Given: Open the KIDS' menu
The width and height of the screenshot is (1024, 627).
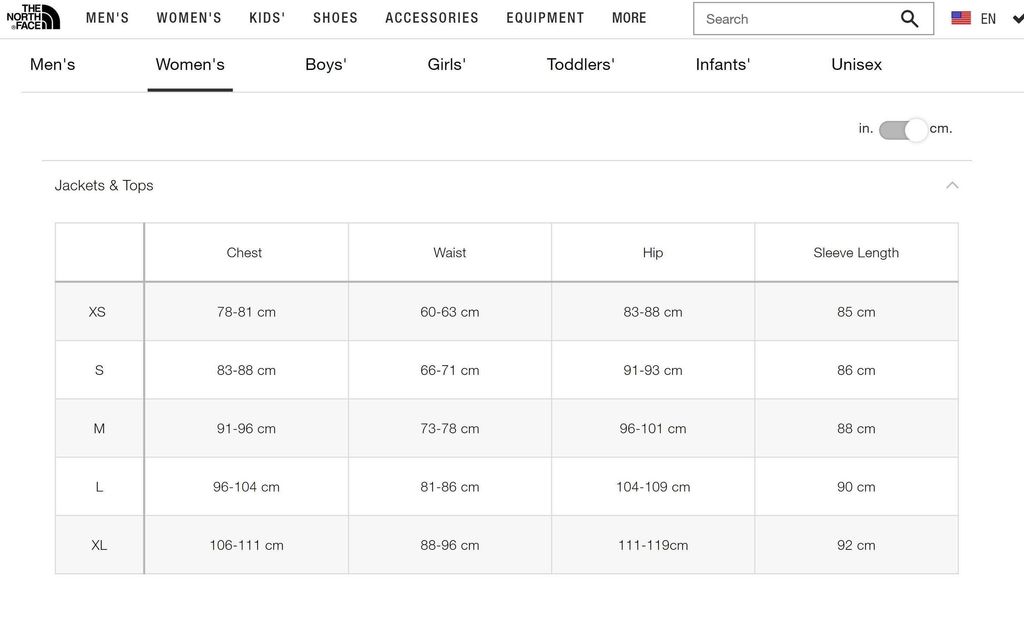Looking at the screenshot, I should [x=267, y=17].
